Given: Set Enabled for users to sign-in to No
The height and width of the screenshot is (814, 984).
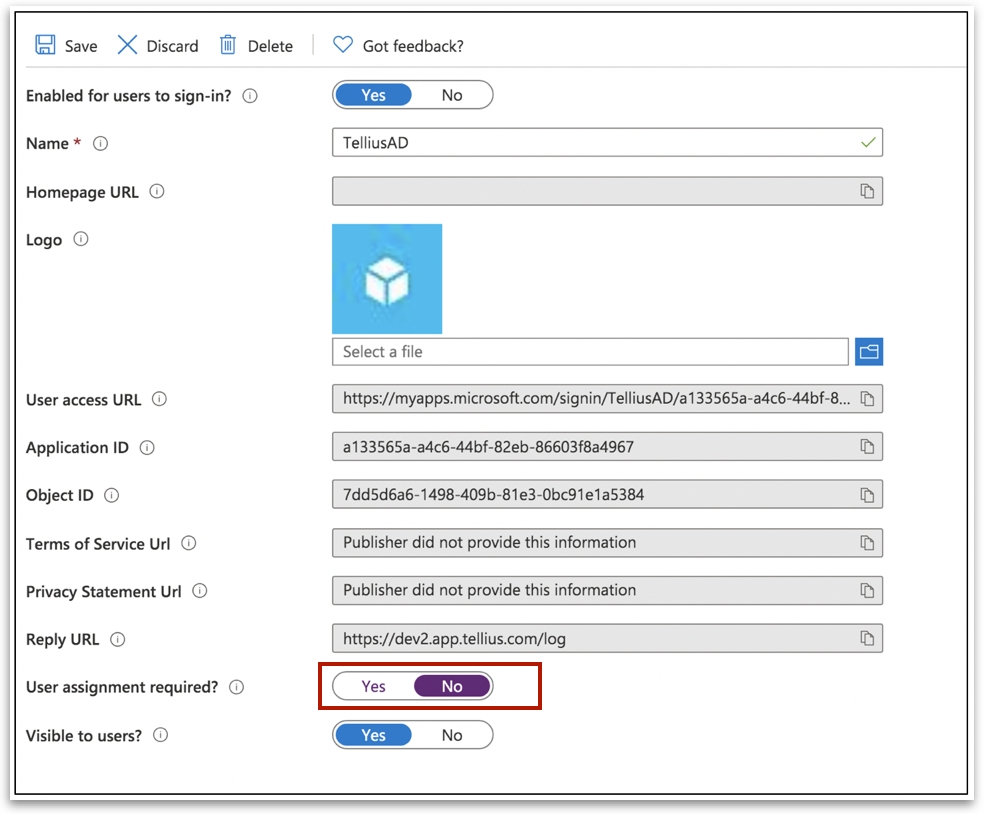Looking at the screenshot, I should click(452, 95).
